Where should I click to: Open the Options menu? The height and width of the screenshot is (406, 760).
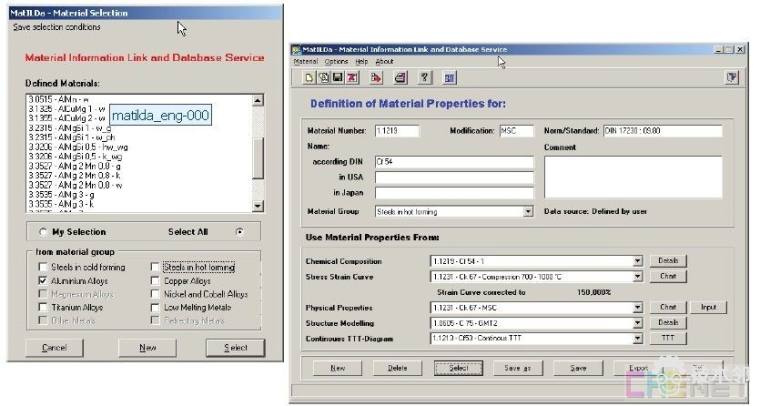(336, 61)
